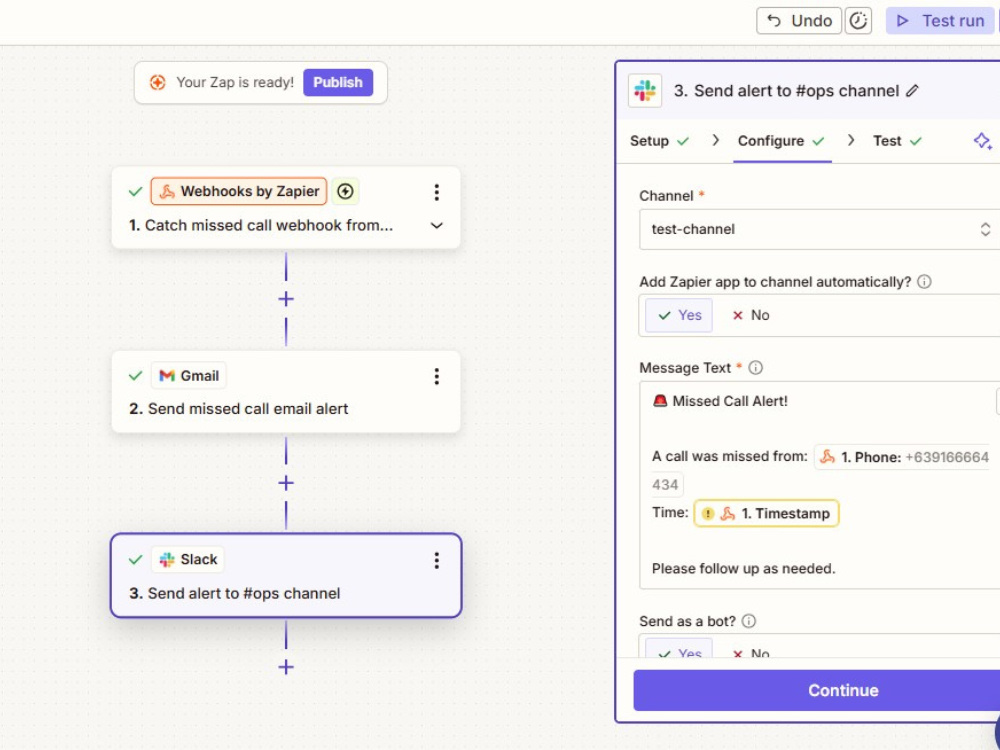Screen dimensions: 1000x750
Task: Add a step between Webhooks and Gmail
Action: (286, 299)
